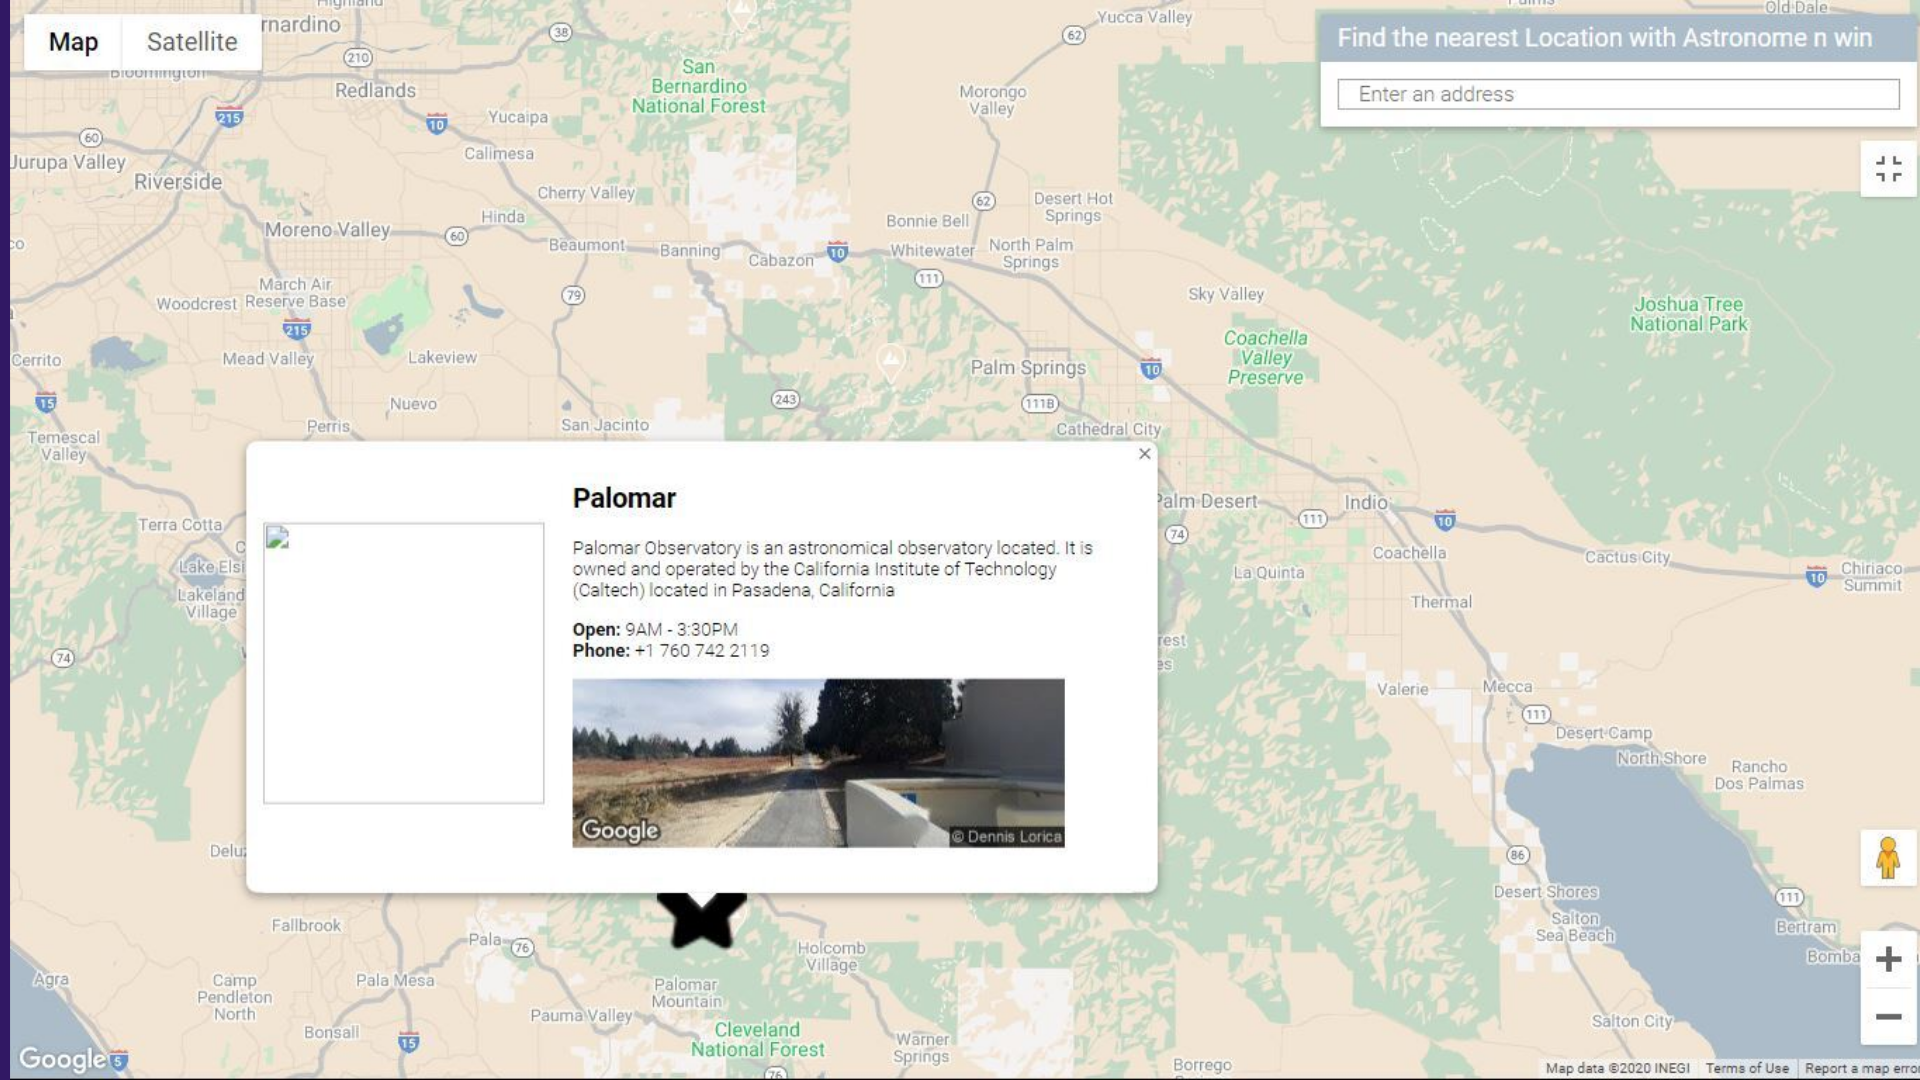Click the Palomar phone number text
Screen dimensions: 1920x1080
point(701,651)
